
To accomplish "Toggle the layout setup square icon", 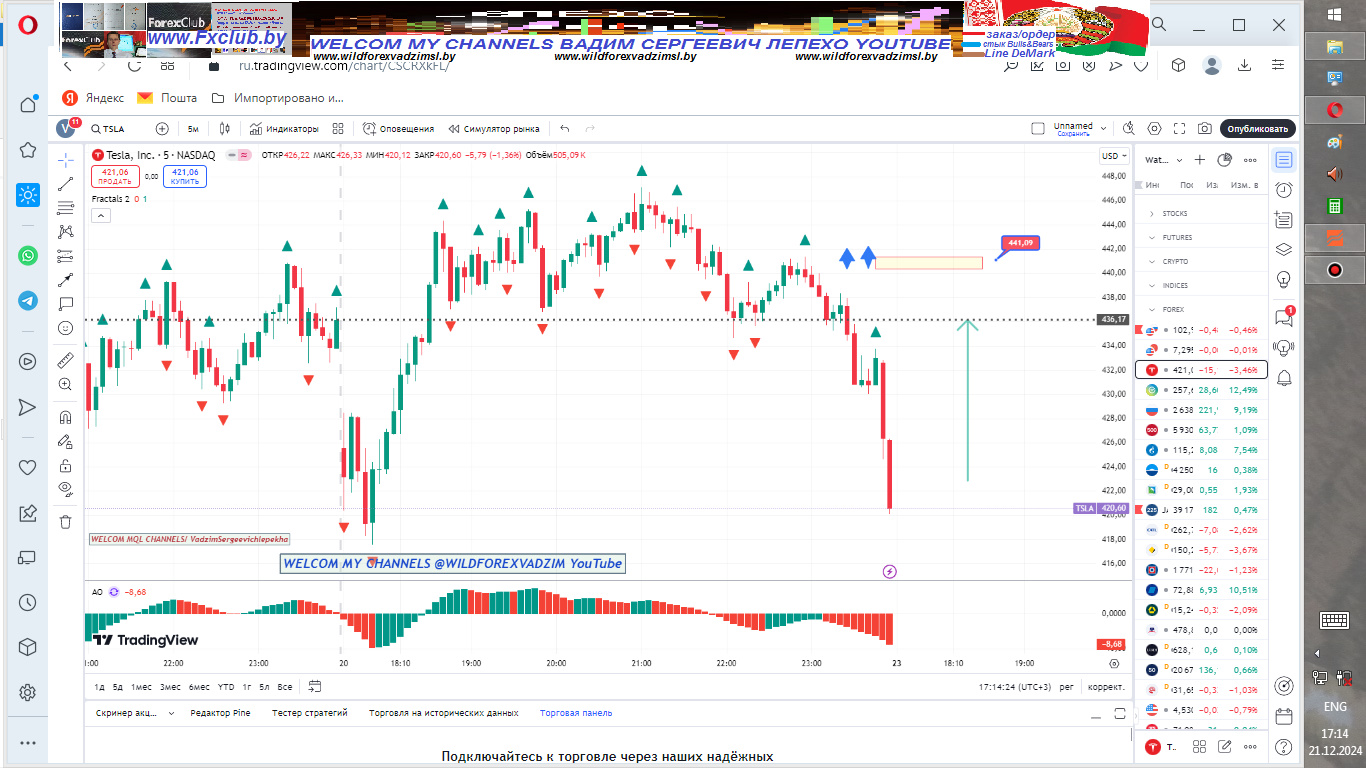I will 1038,129.
